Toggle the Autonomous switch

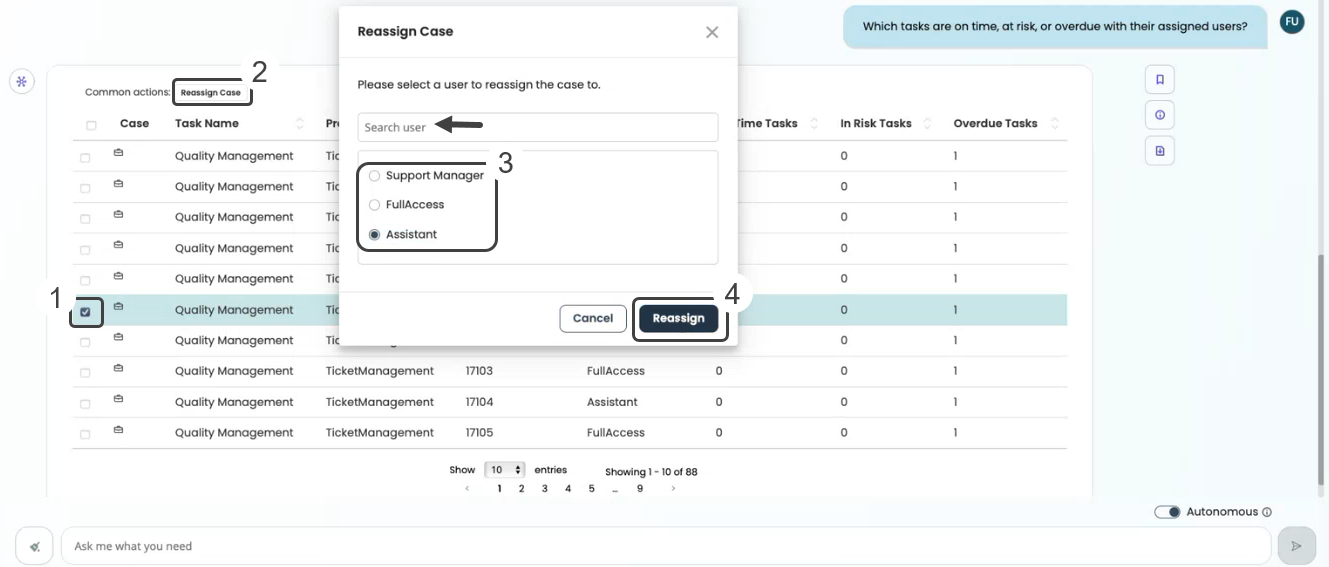pyautogui.click(x=1167, y=512)
